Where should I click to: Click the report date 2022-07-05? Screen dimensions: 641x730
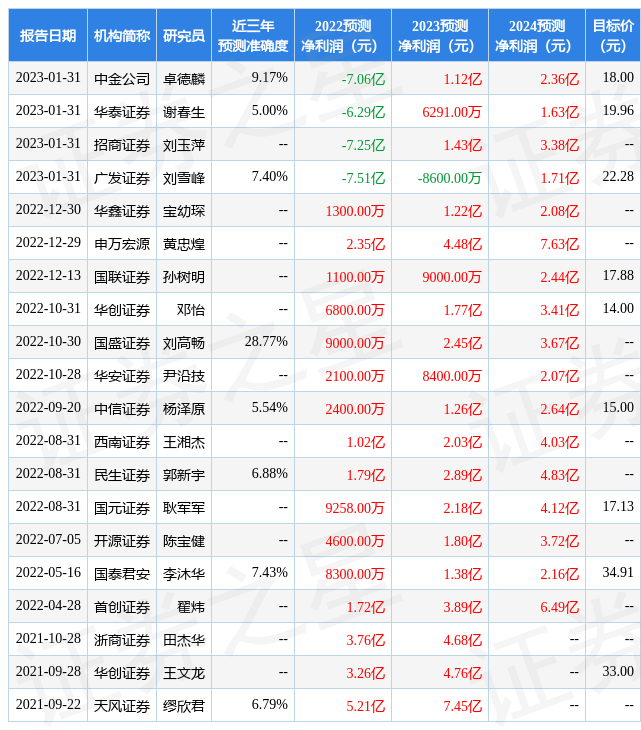(x=48, y=539)
